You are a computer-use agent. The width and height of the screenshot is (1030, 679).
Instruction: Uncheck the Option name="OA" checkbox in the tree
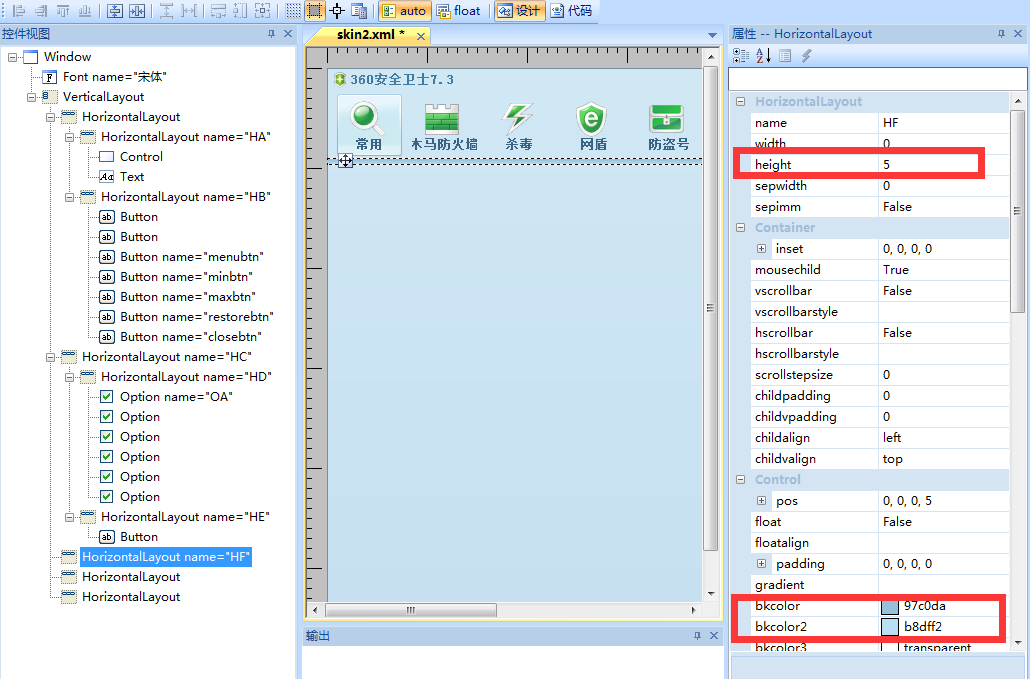pyautogui.click(x=107, y=396)
